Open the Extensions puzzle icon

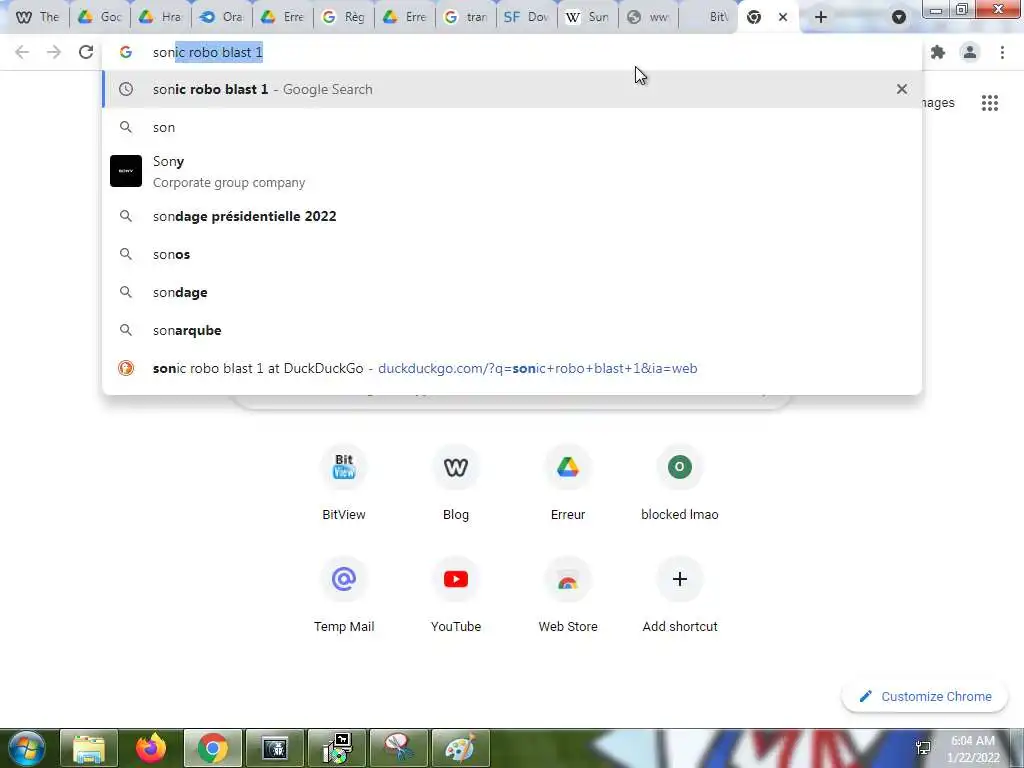(938, 52)
